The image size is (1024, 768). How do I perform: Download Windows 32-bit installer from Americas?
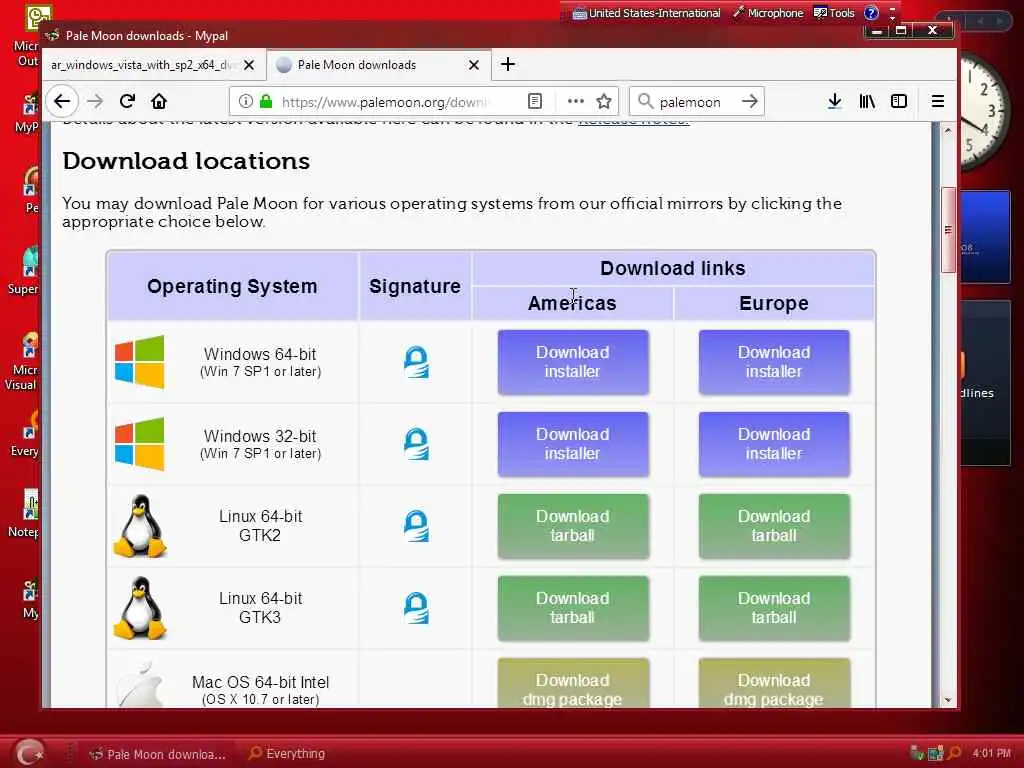(573, 444)
